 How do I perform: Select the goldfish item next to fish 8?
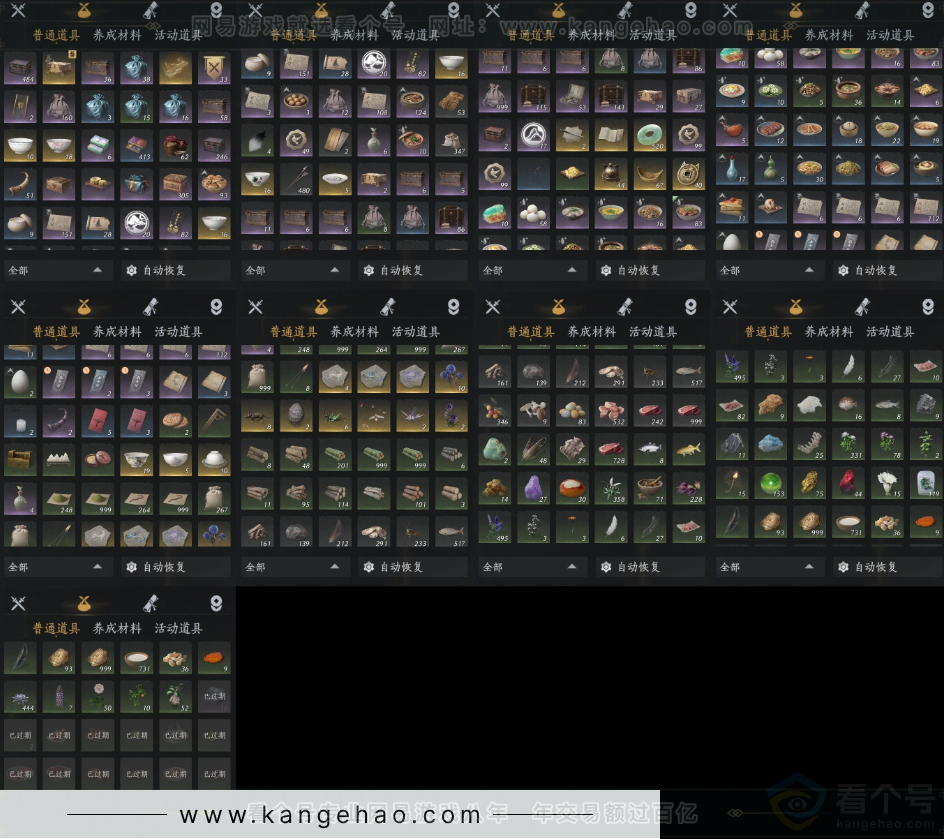click(688, 450)
